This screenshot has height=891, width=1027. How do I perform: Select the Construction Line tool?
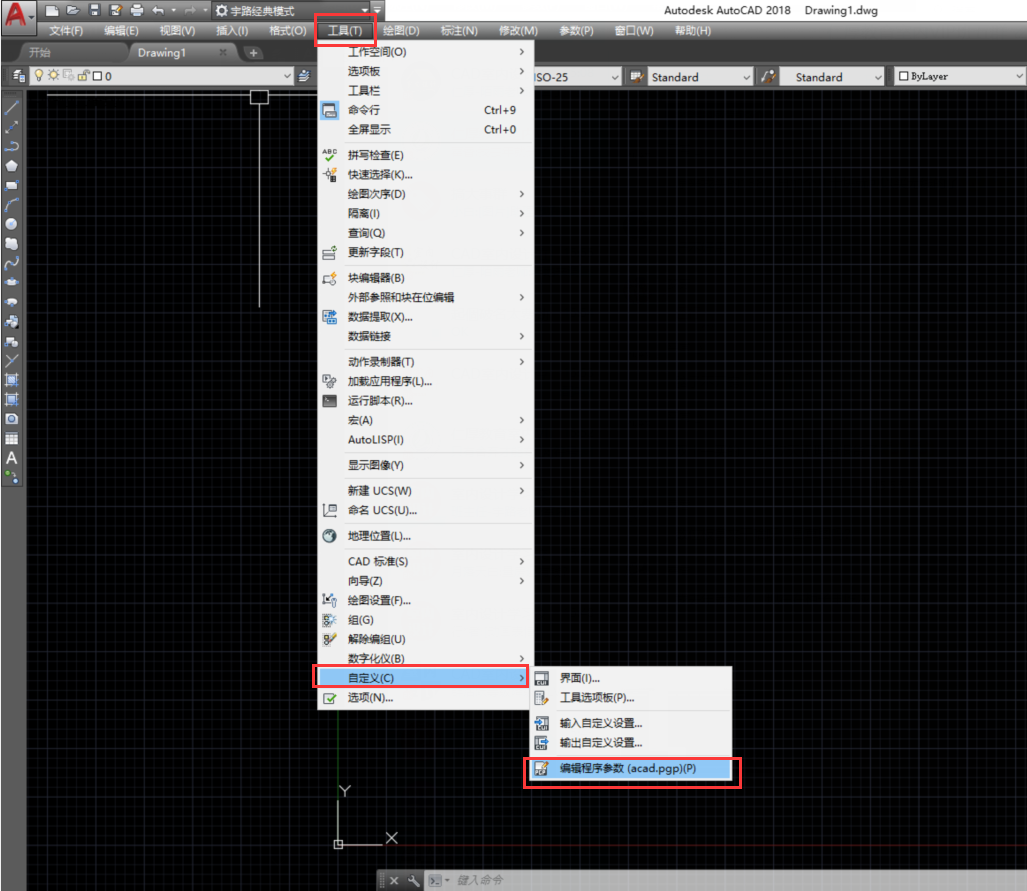tap(12, 127)
